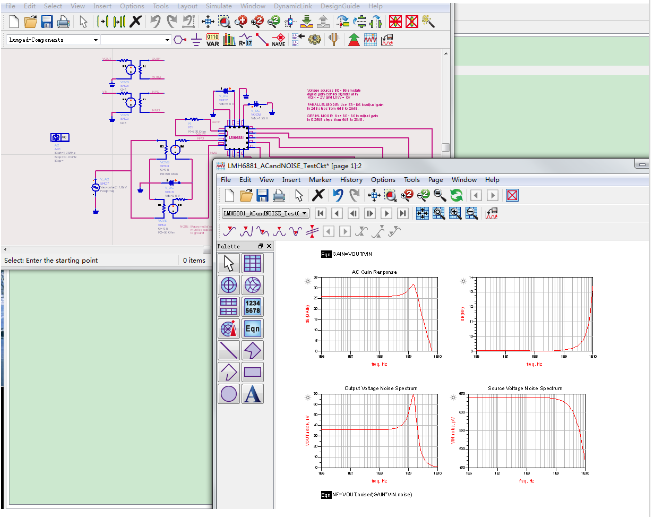Go to first page button
Image resolution: width=651 pixels, height=517 pixels.
(321, 213)
